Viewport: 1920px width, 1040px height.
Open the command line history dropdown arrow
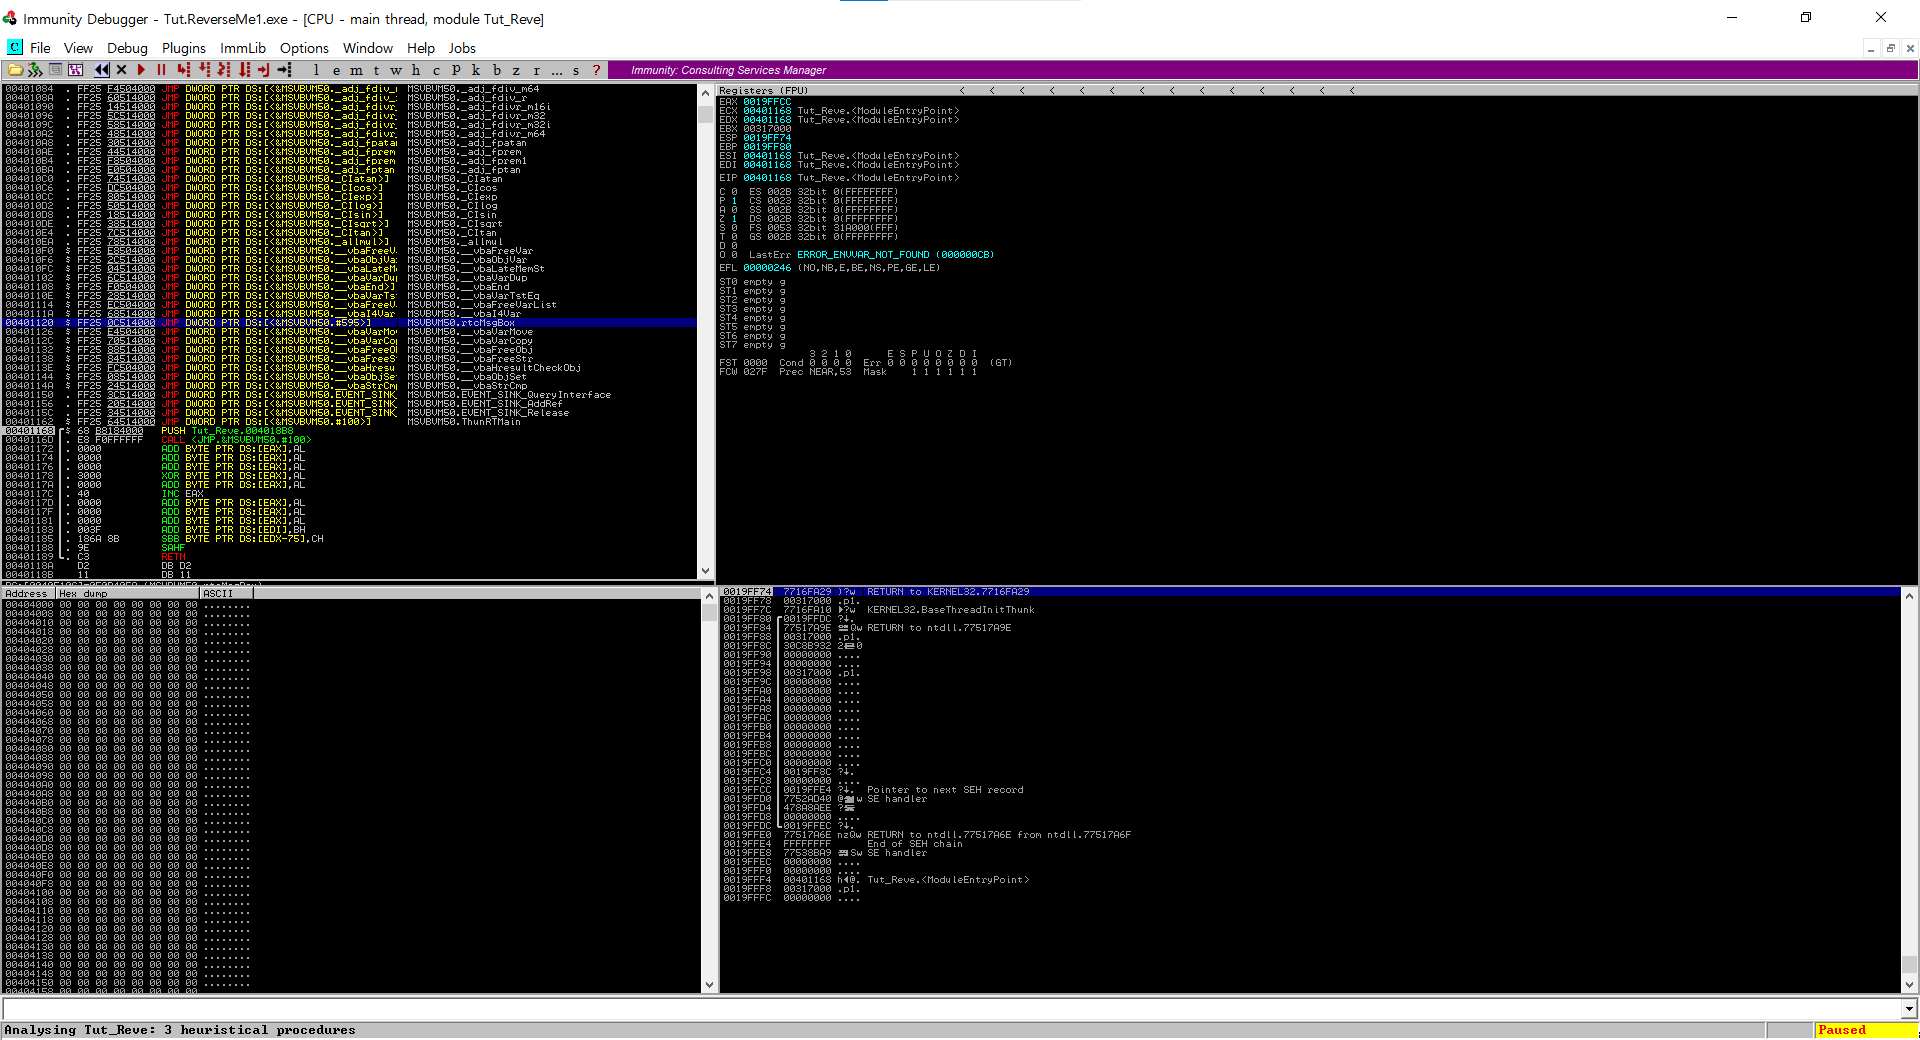pos(1909,1009)
